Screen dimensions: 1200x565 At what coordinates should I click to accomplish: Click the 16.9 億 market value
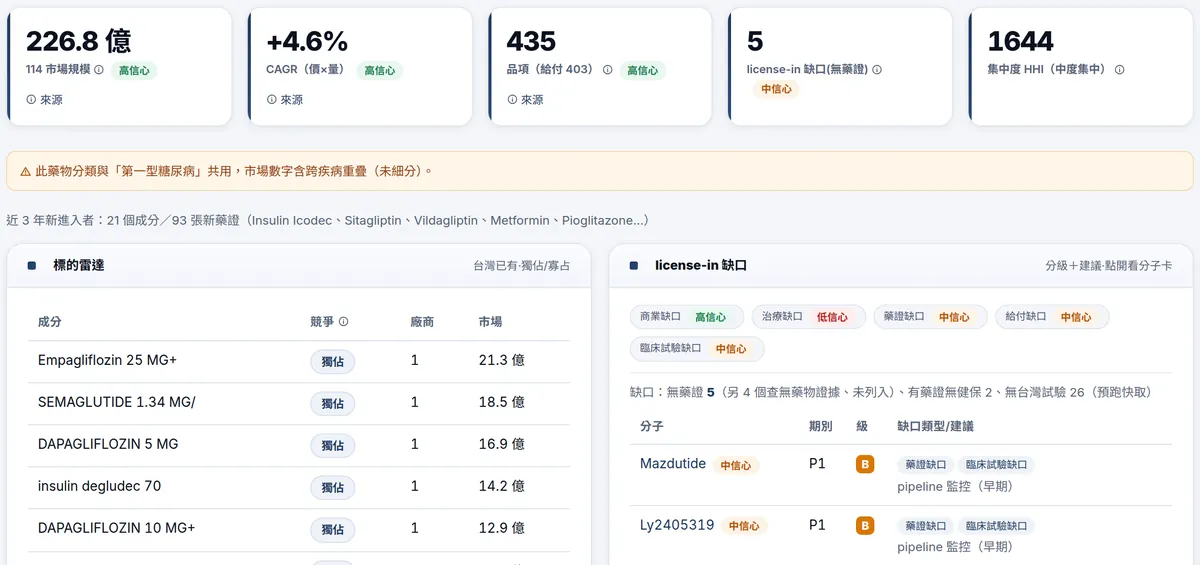pyautogui.click(x=502, y=444)
